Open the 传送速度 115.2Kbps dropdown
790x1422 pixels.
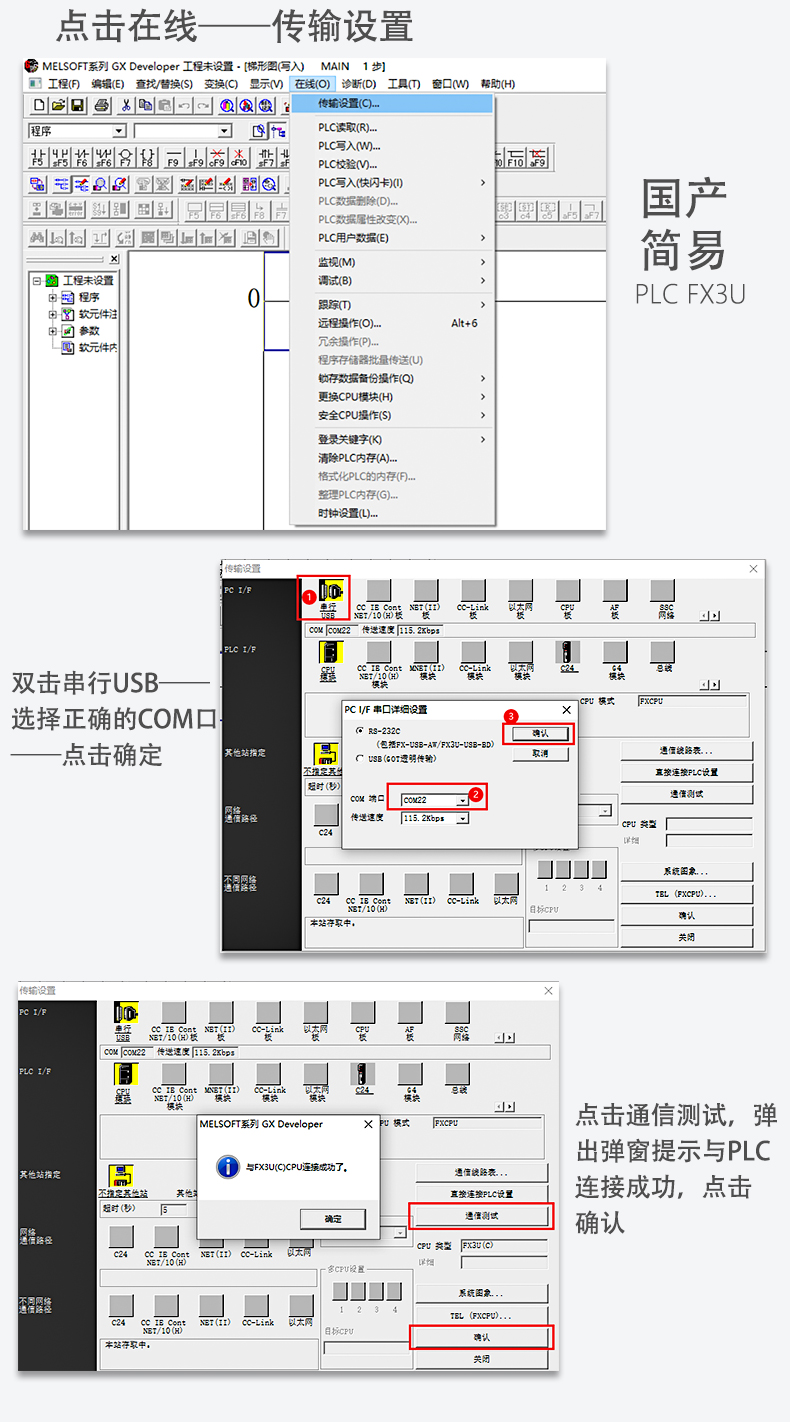[462, 818]
